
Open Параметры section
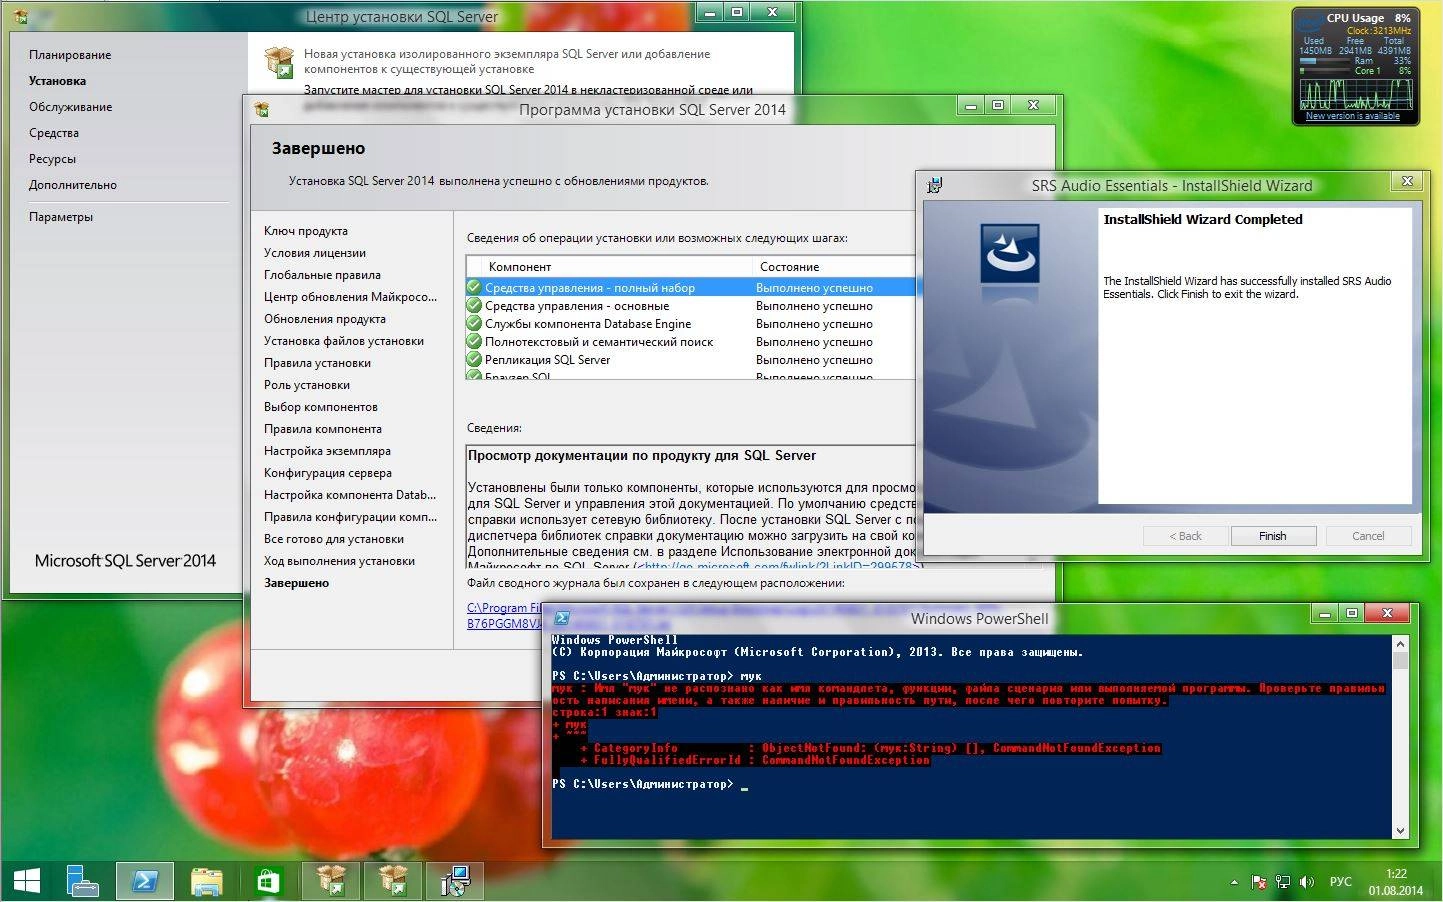[61, 217]
